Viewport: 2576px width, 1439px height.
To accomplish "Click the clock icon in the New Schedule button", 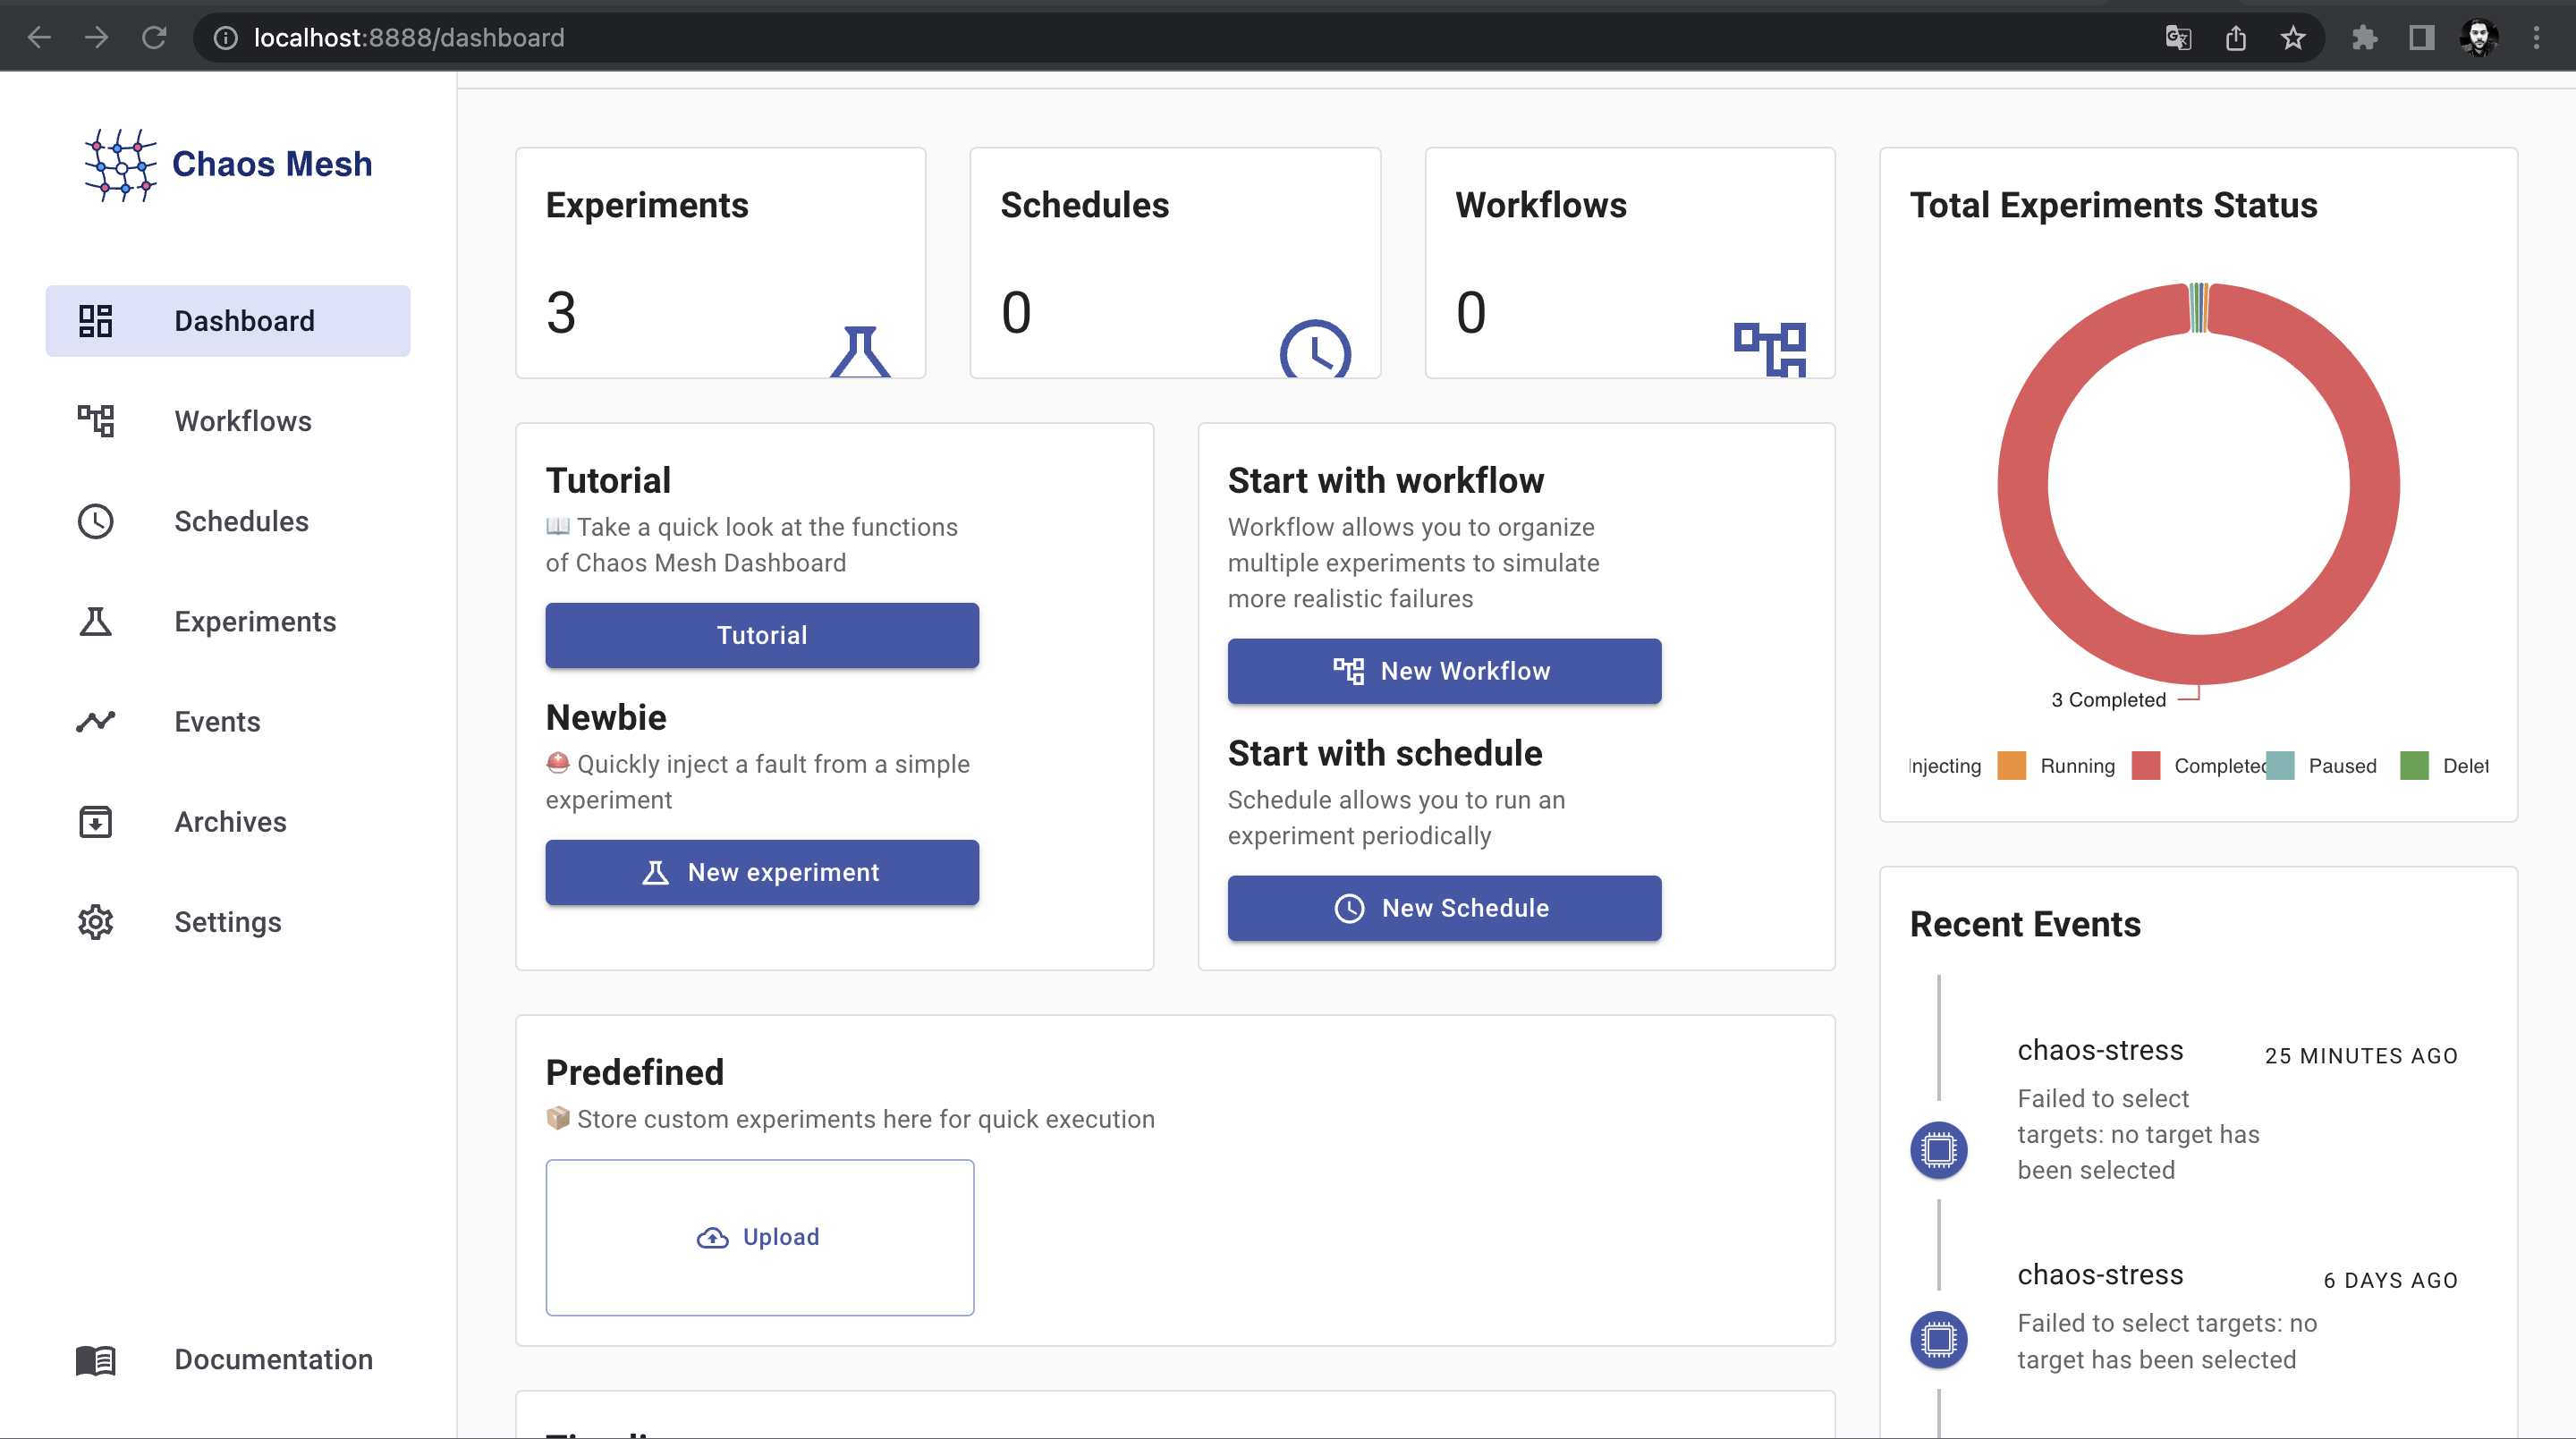I will [1349, 908].
